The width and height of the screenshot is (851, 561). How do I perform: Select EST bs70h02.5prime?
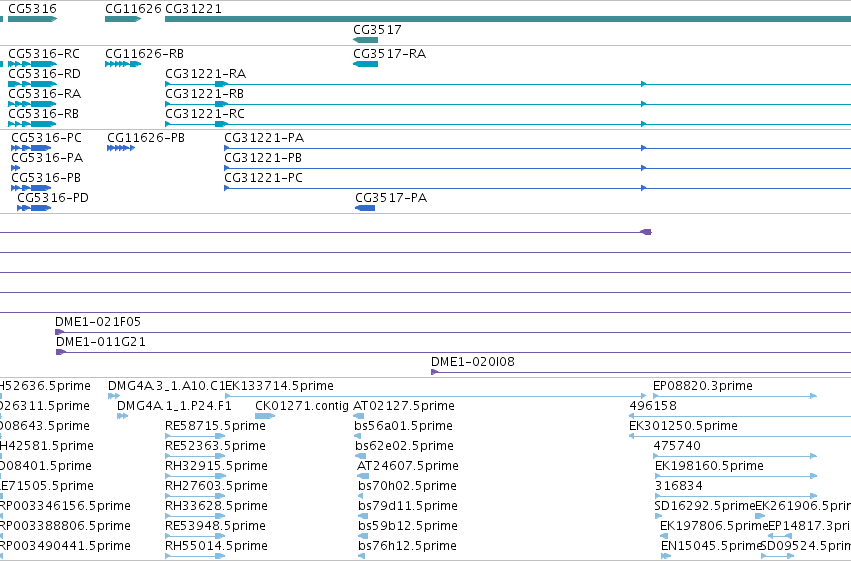408,486
